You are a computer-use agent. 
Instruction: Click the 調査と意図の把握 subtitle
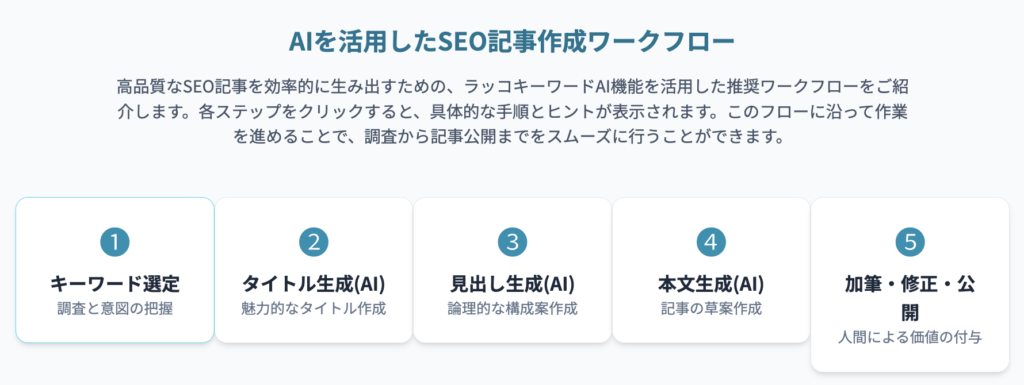(x=115, y=309)
